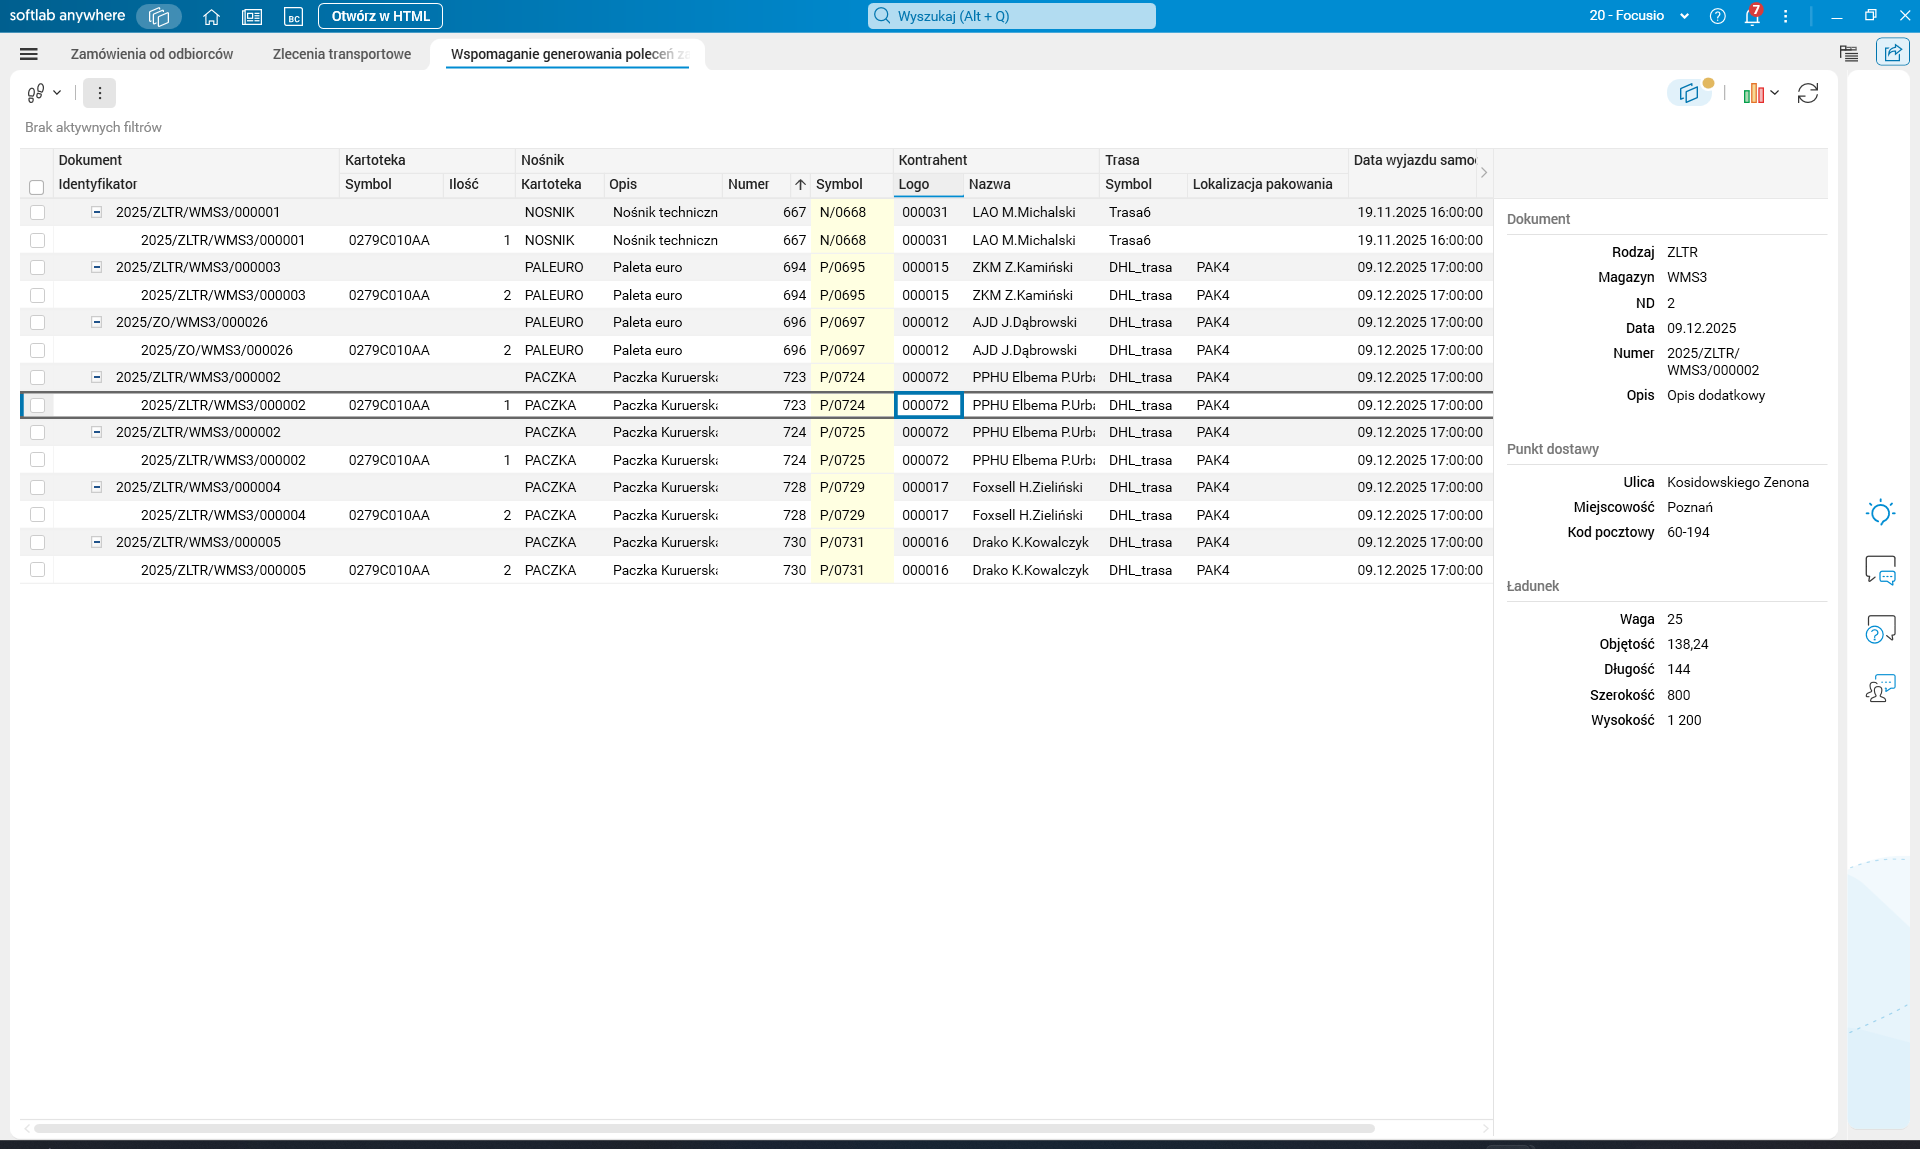Click the Otwórz w HTML button
The image size is (1920, 1149).
380,16
